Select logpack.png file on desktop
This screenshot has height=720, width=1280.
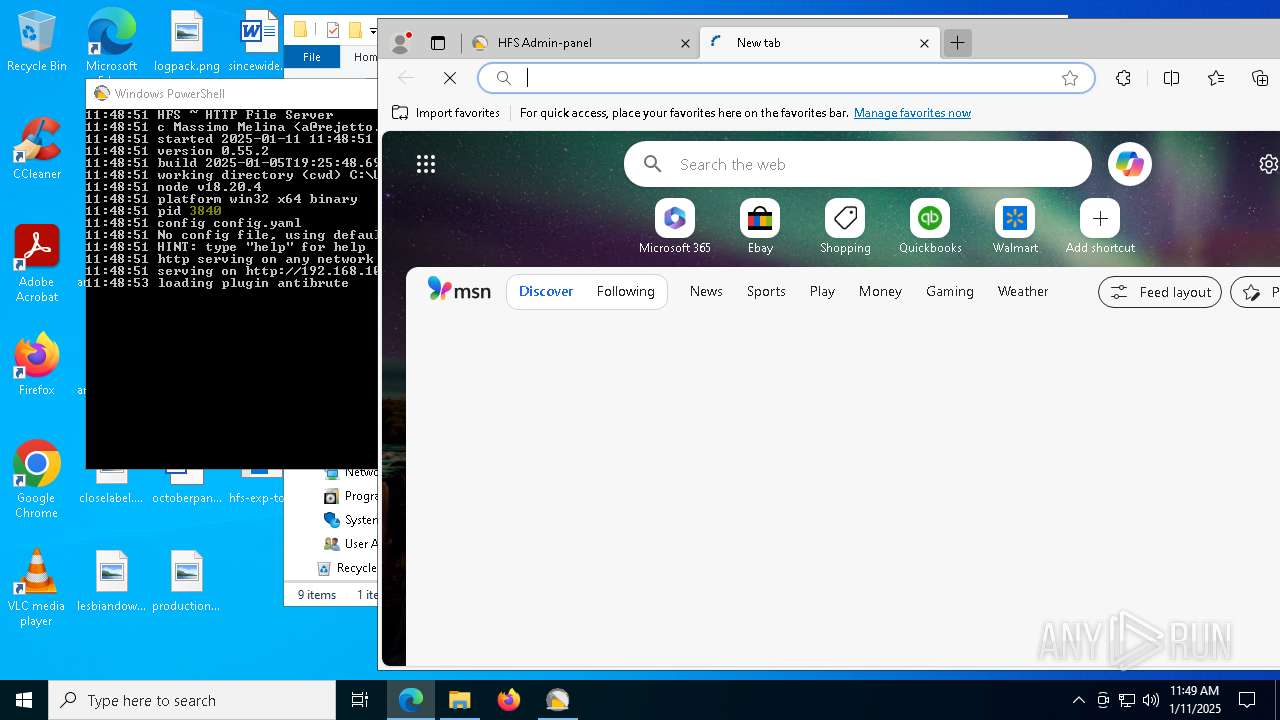pos(187,42)
